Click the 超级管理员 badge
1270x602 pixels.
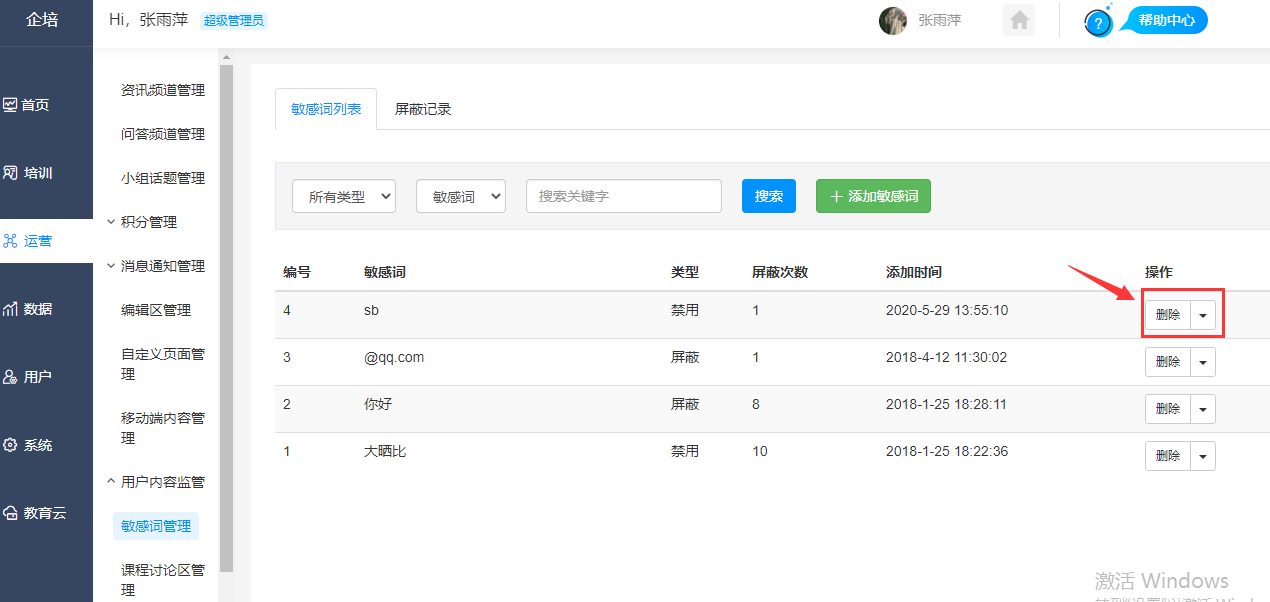(x=234, y=20)
